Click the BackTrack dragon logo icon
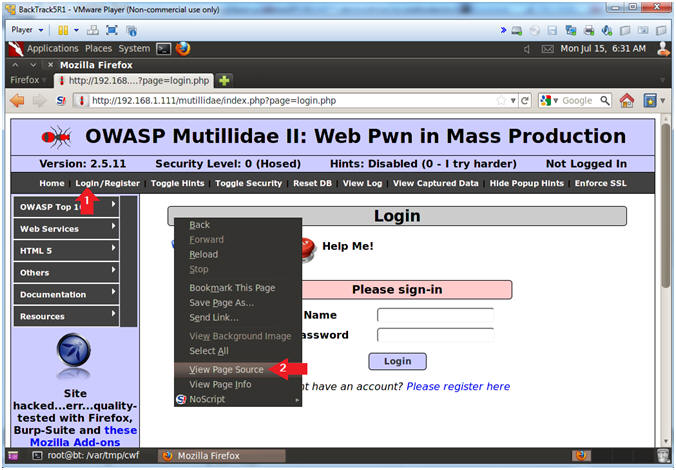676x470 pixels. coord(16,49)
